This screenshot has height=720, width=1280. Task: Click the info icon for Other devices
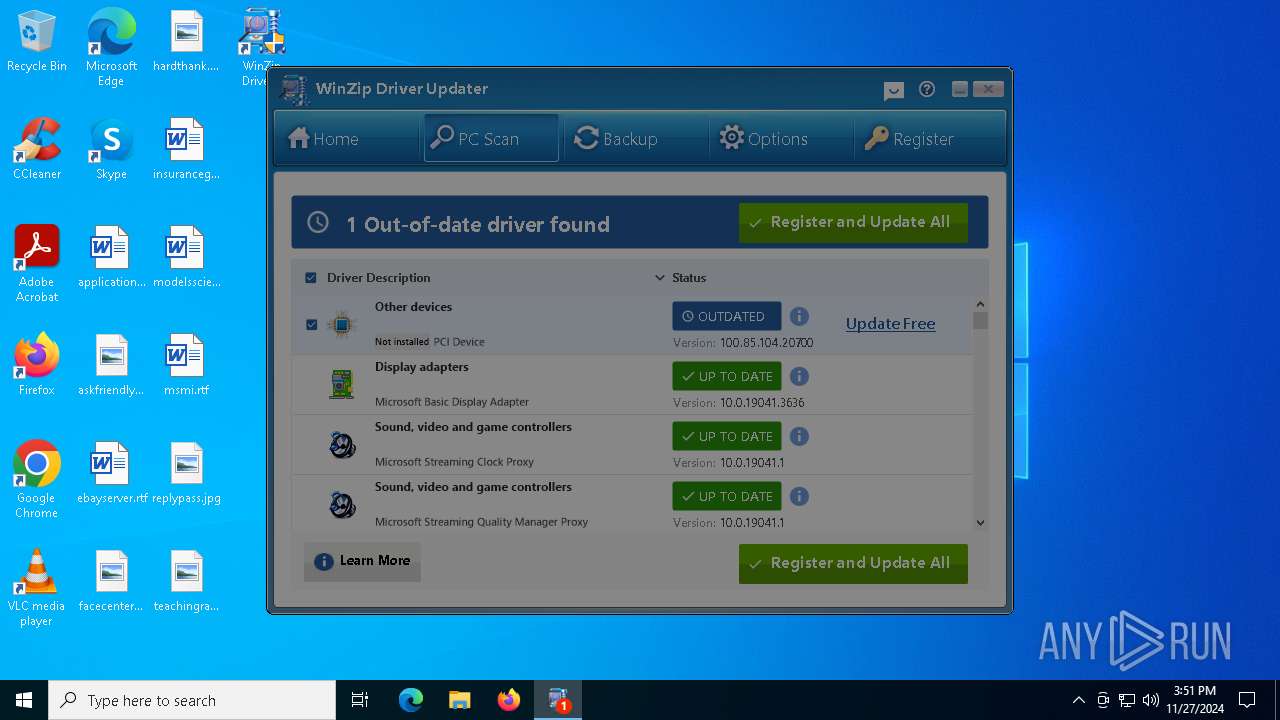[799, 316]
